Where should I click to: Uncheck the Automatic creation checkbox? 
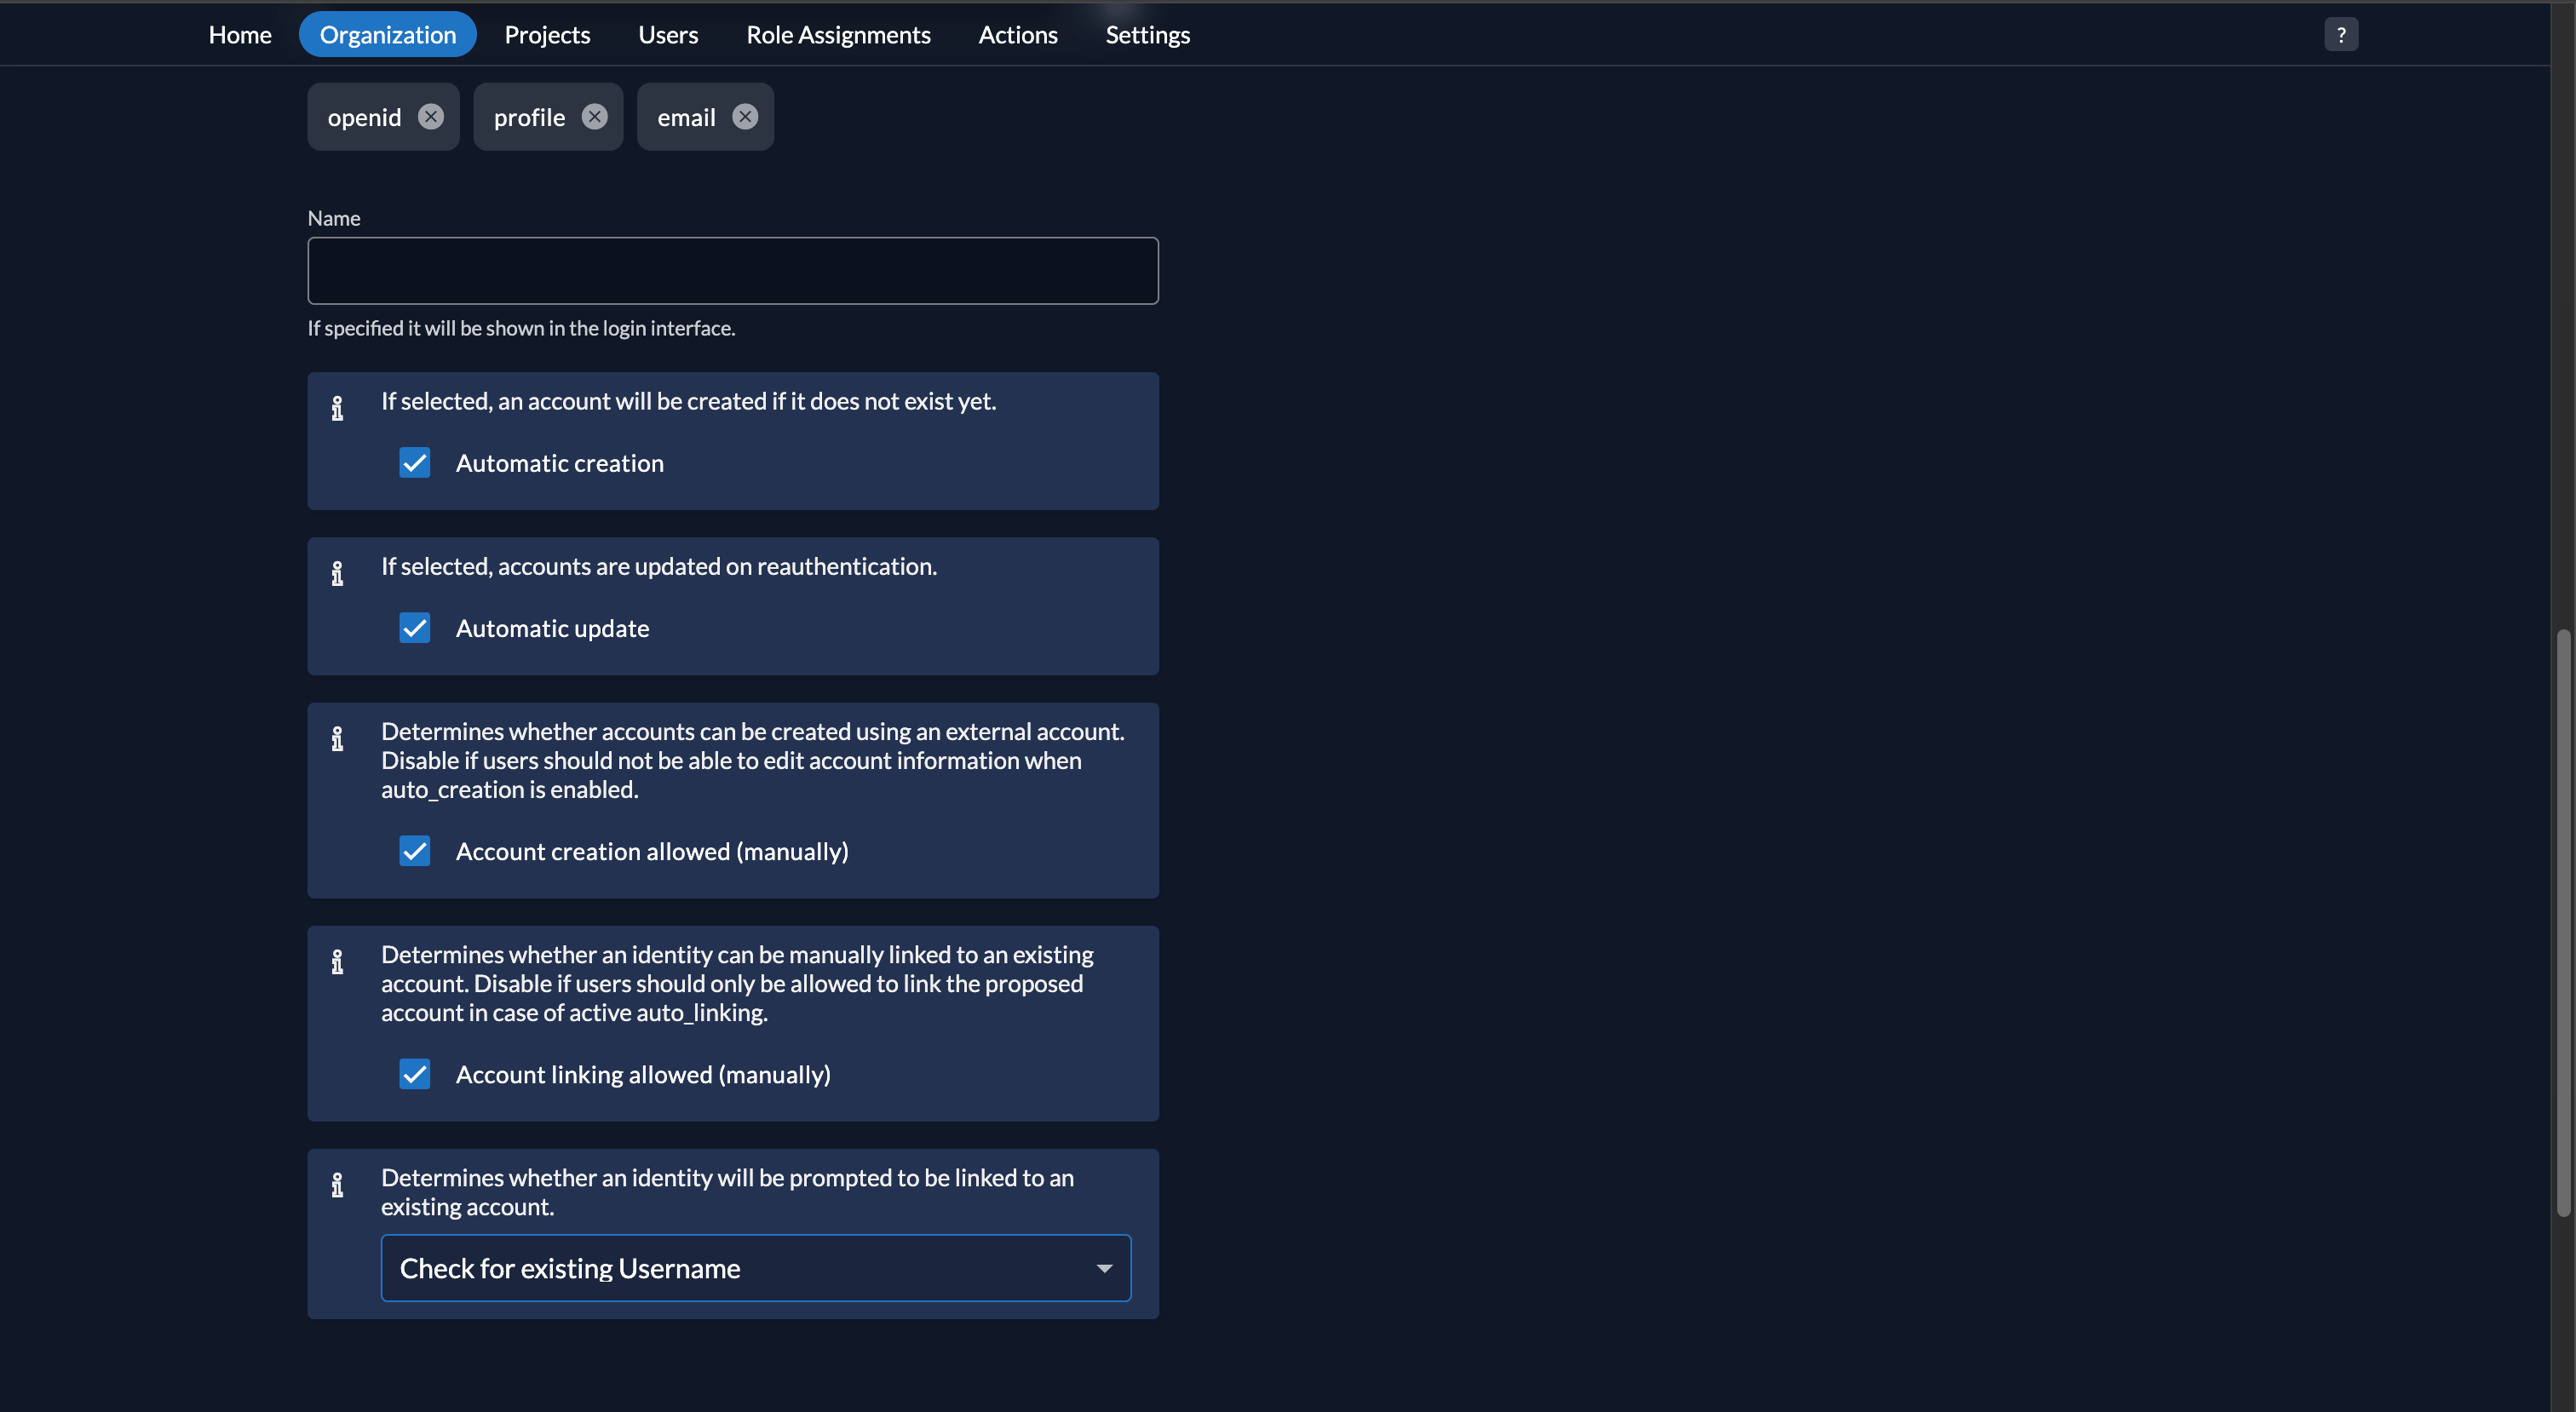[415, 463]
